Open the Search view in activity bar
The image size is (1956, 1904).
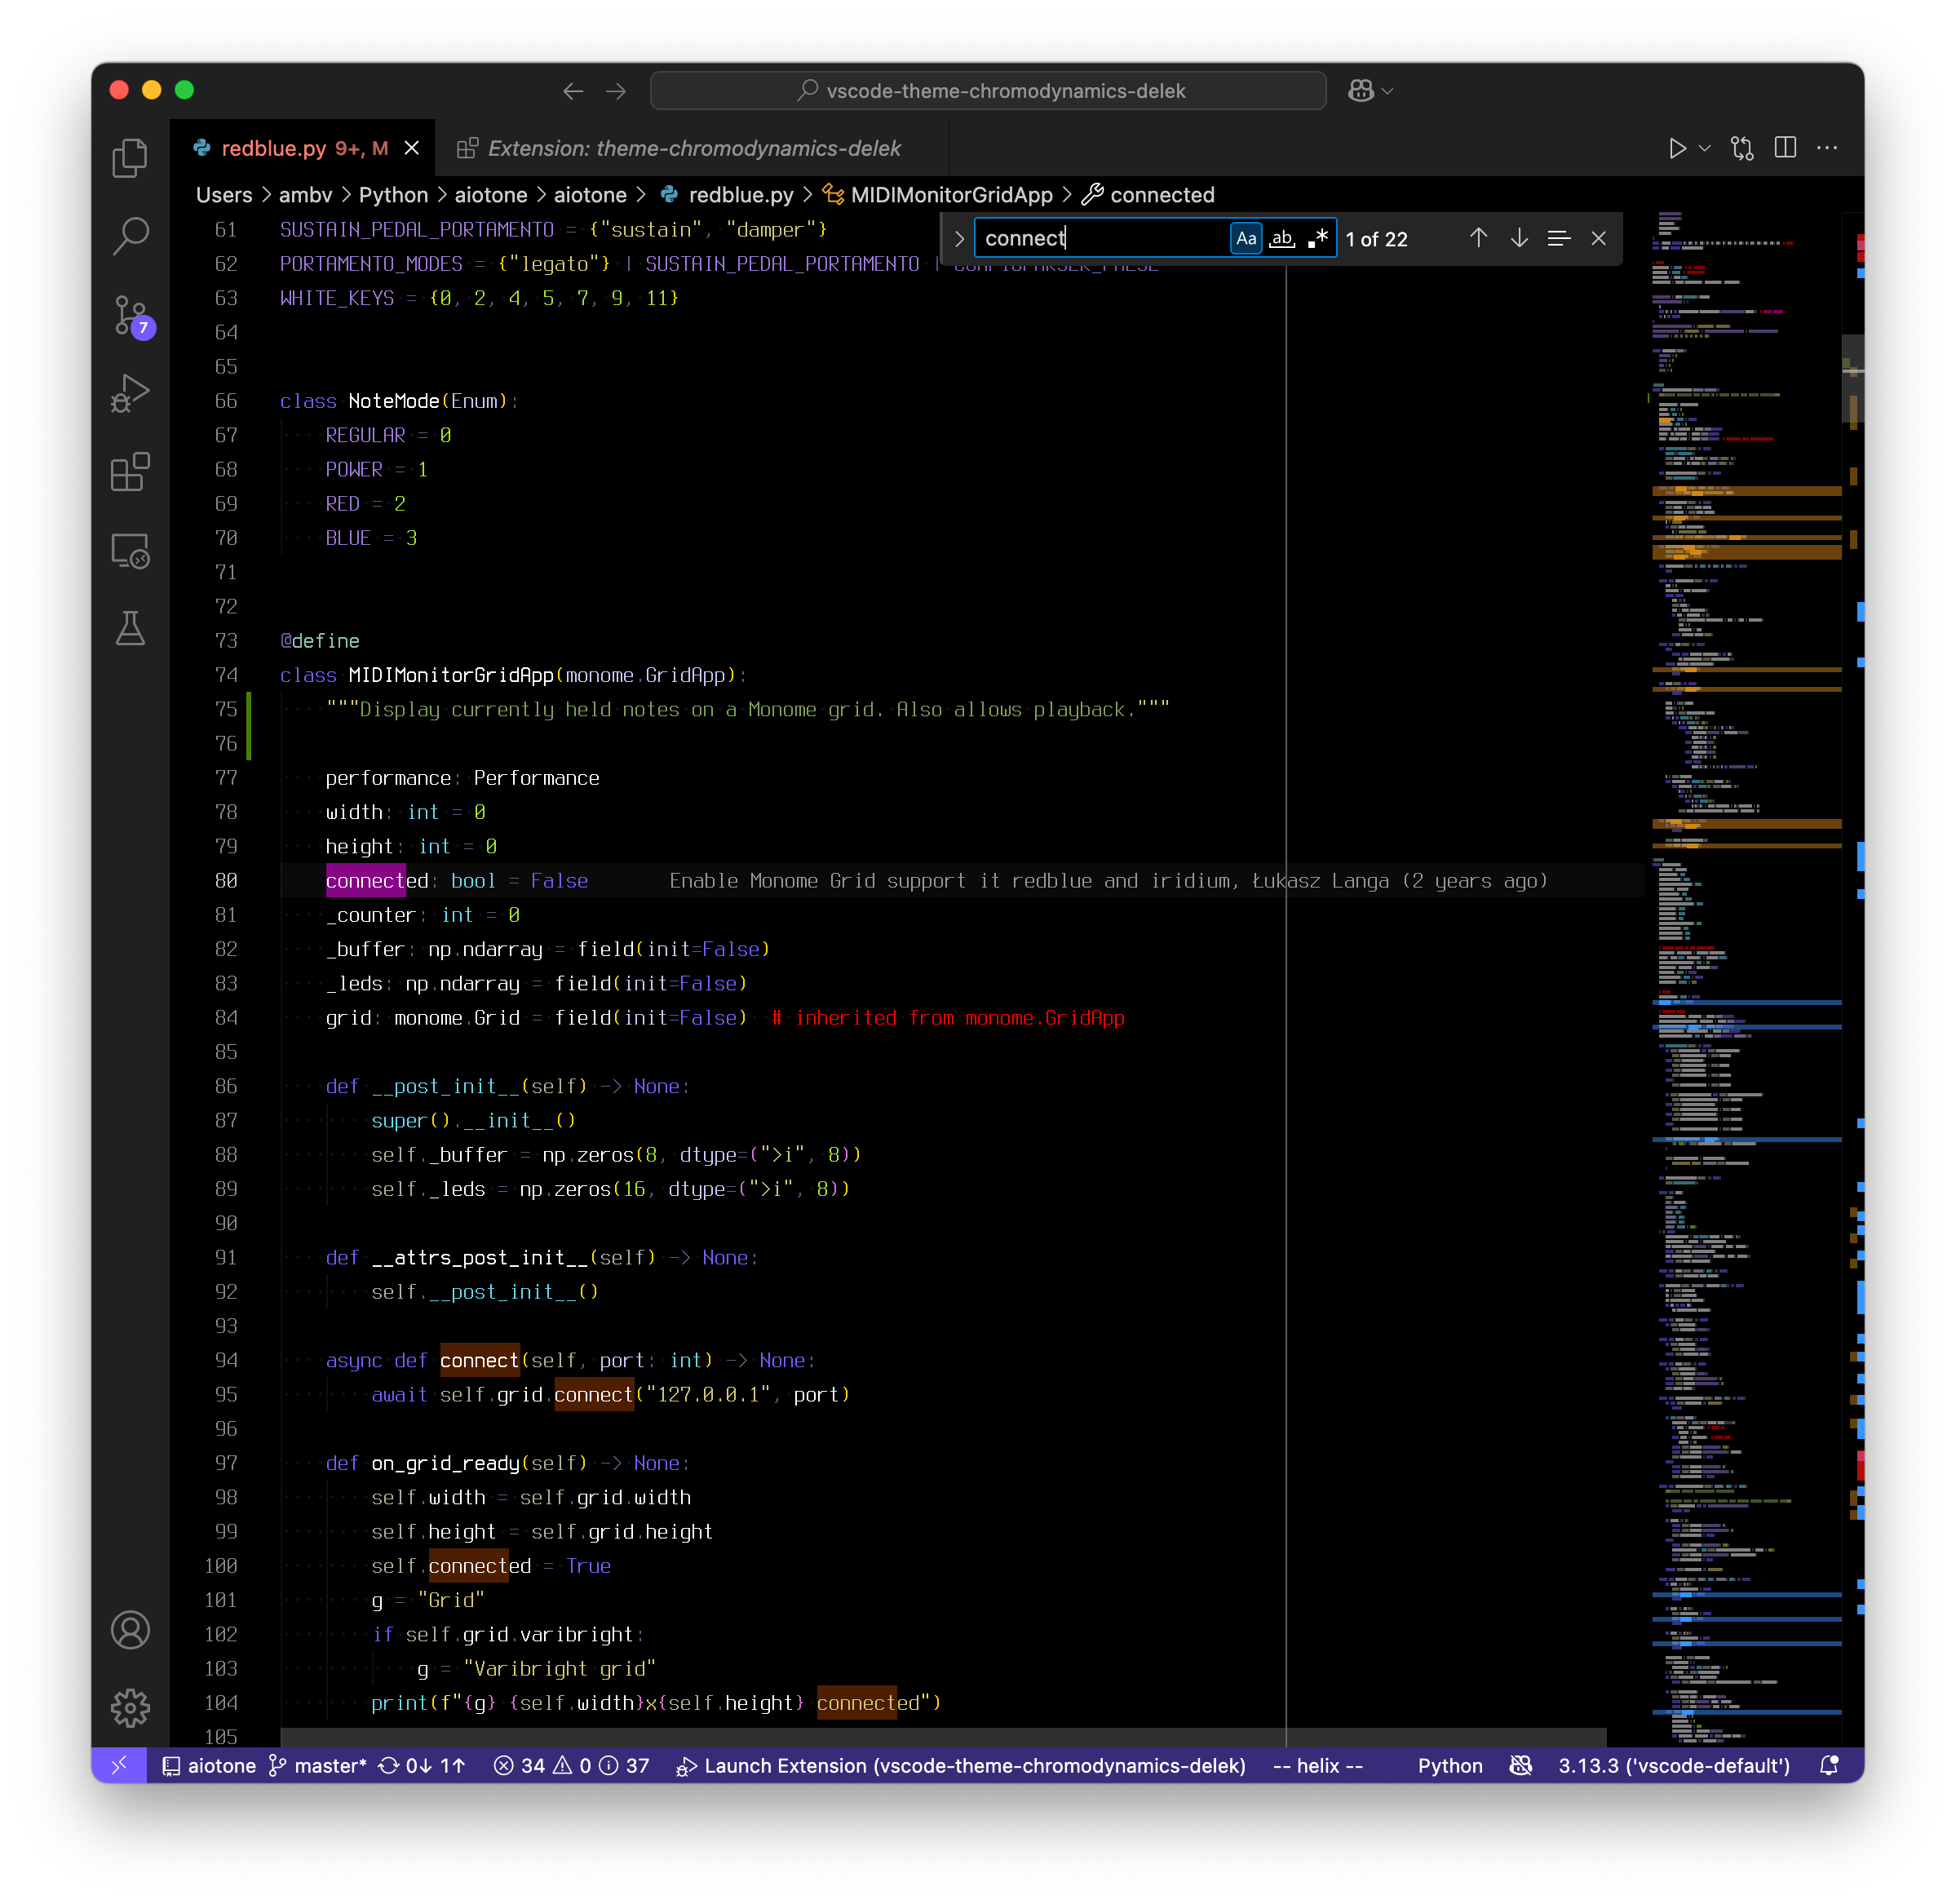130,237
